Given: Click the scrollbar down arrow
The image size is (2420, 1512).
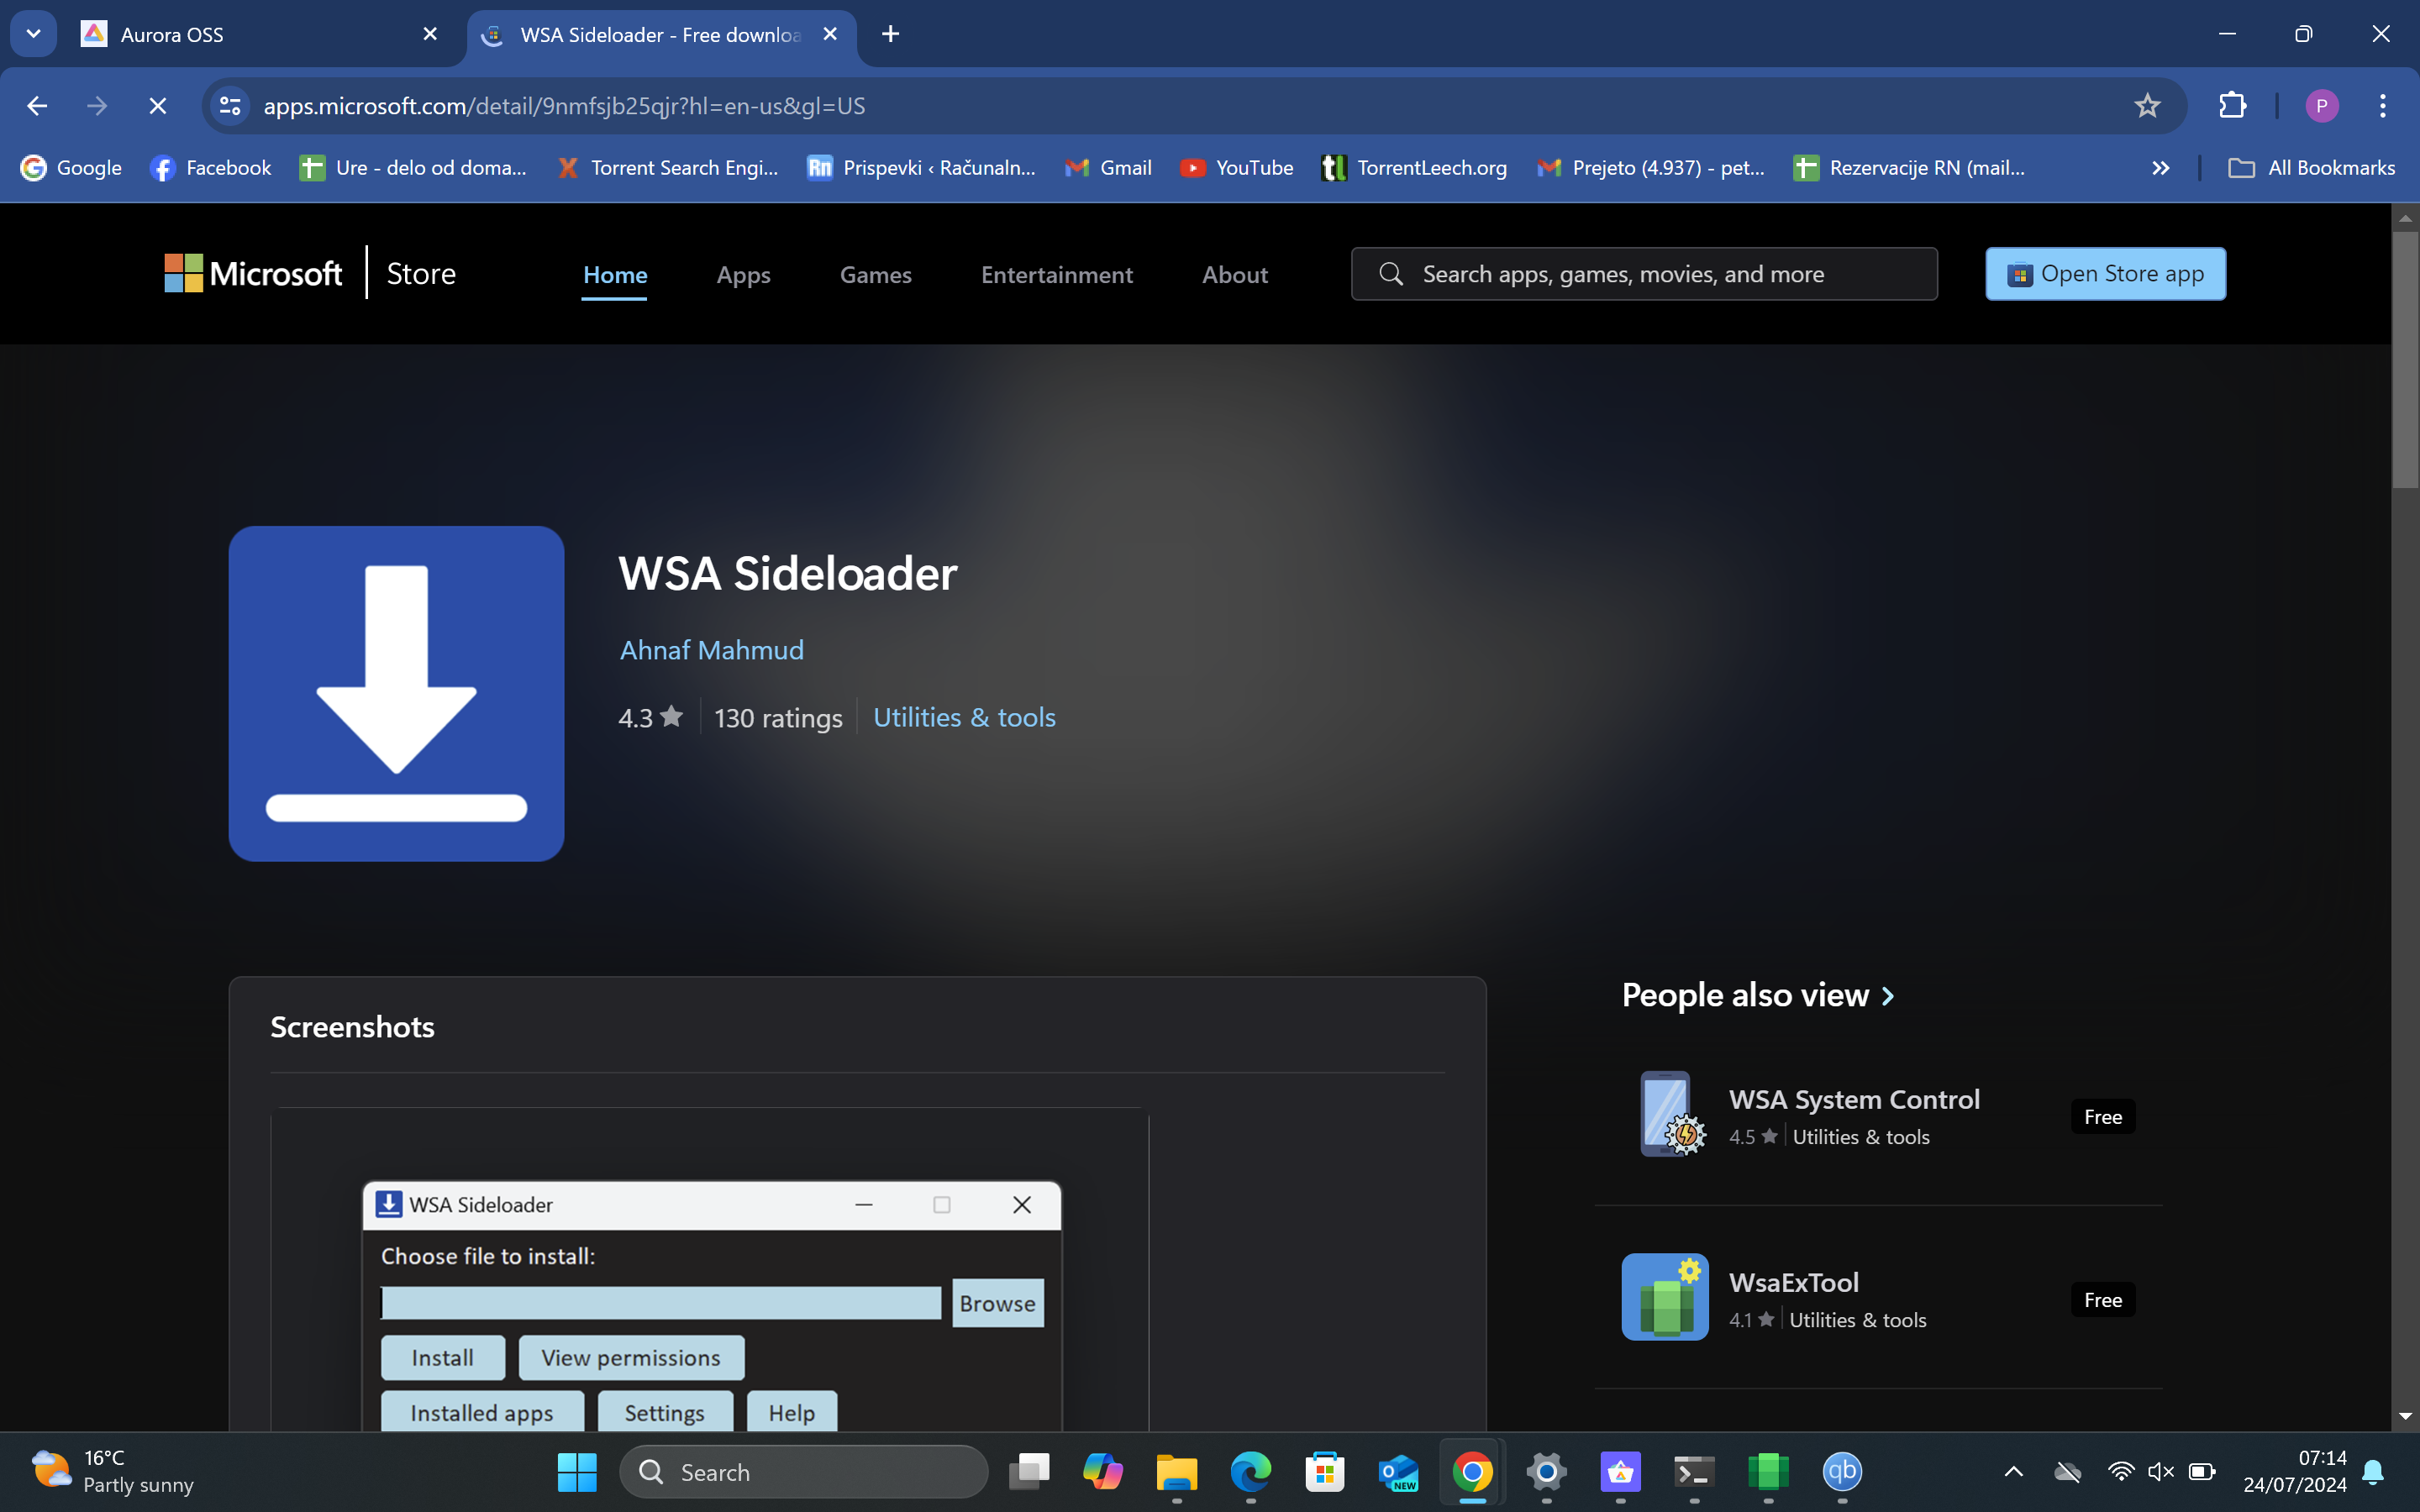Looking at the screenshot, I should tap(2405, 1416).
